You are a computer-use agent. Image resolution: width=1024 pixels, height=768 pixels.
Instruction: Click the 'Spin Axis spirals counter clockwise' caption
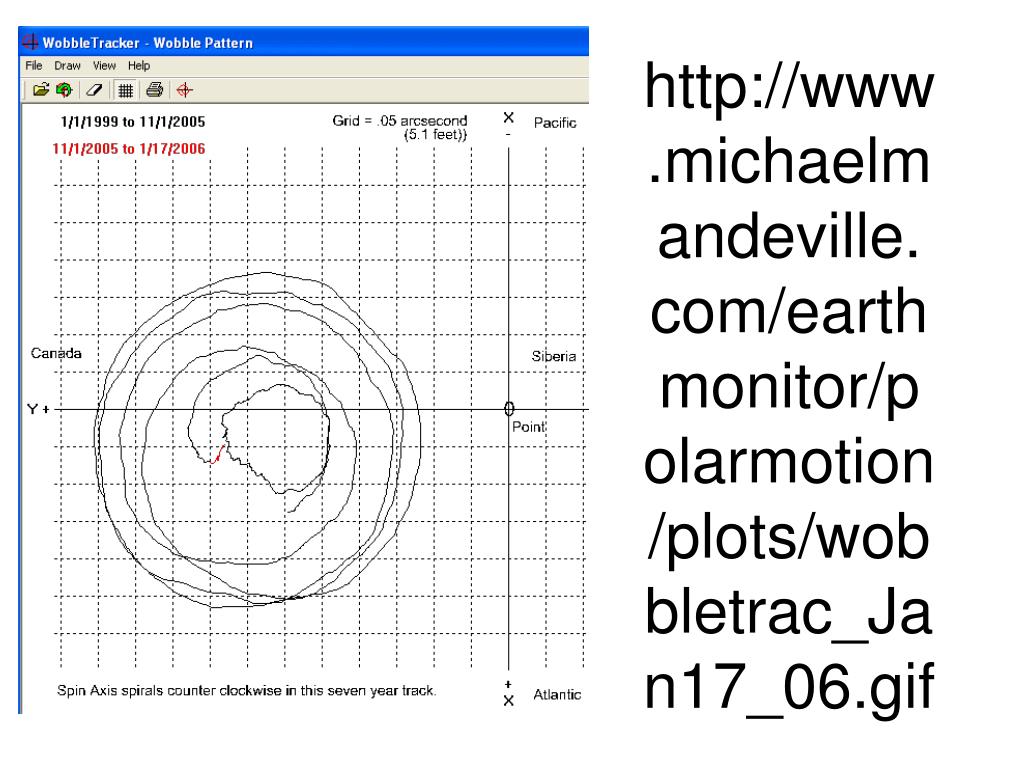click(x=246, y=690)
